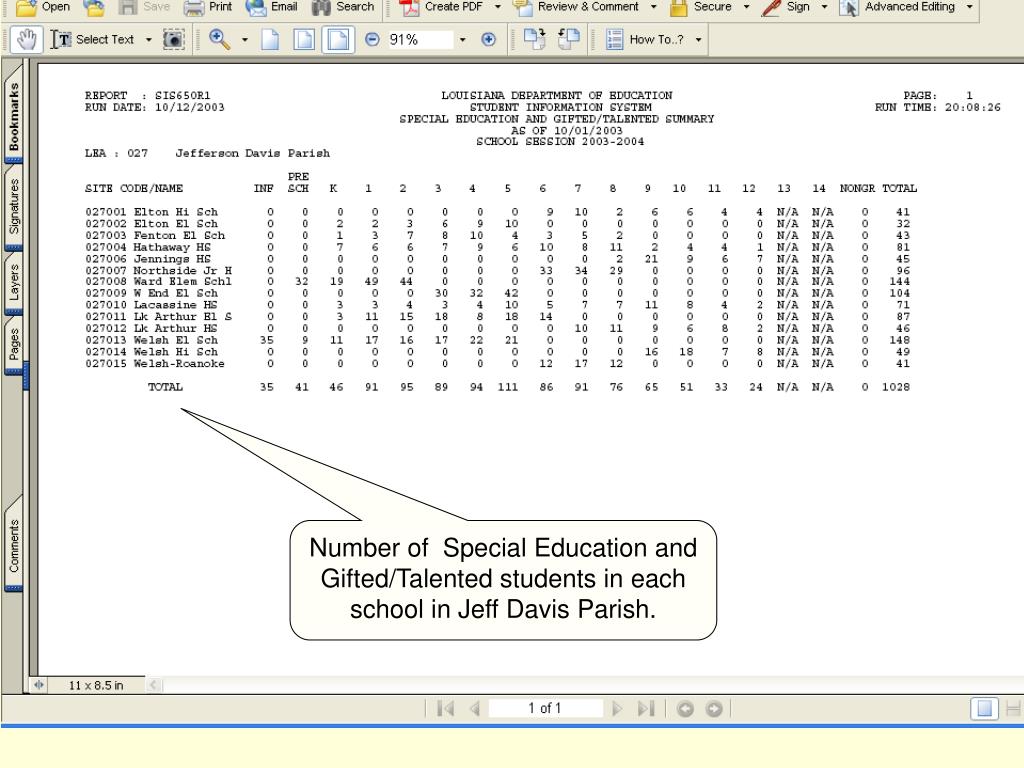
Task: Click the Save button
Action: click(145, 7)
